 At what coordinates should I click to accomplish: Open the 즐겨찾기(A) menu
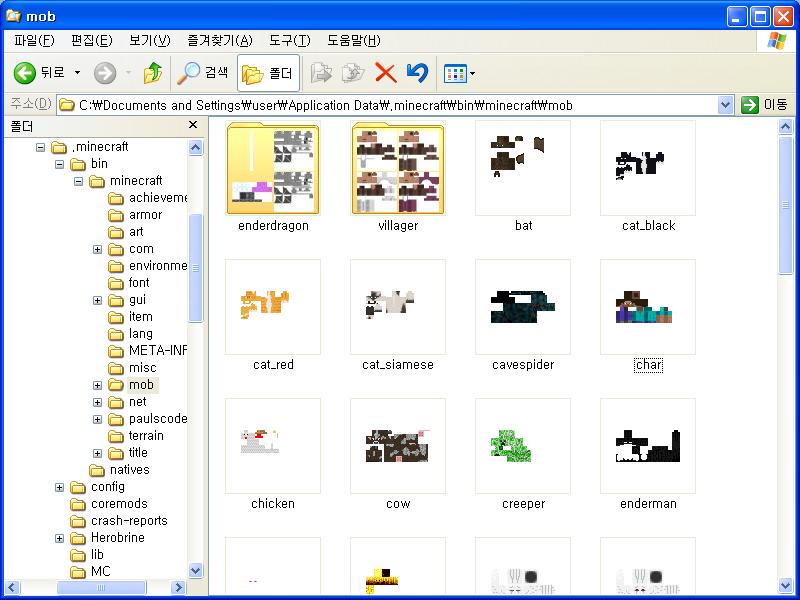(x=220, y=40)
